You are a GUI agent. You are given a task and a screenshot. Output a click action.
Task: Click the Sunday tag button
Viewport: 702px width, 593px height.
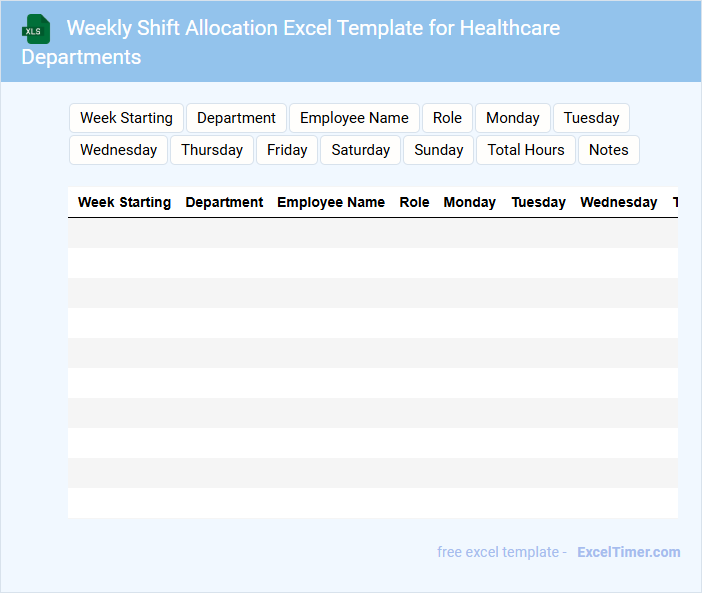(x=438, y=150)
